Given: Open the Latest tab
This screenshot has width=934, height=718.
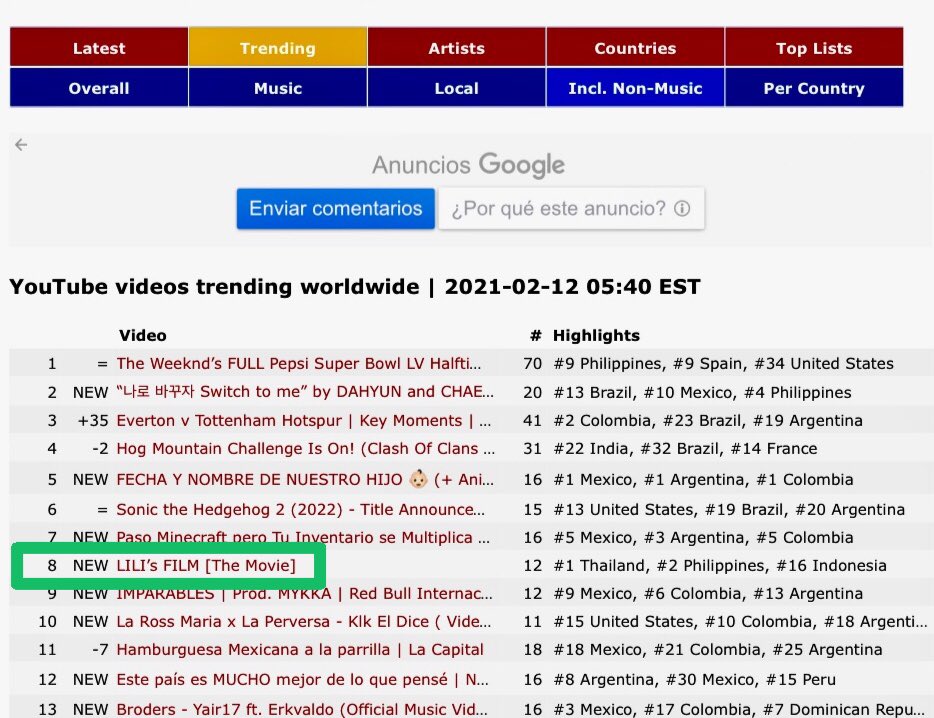Looking at the screenshot, I should 99,47.
